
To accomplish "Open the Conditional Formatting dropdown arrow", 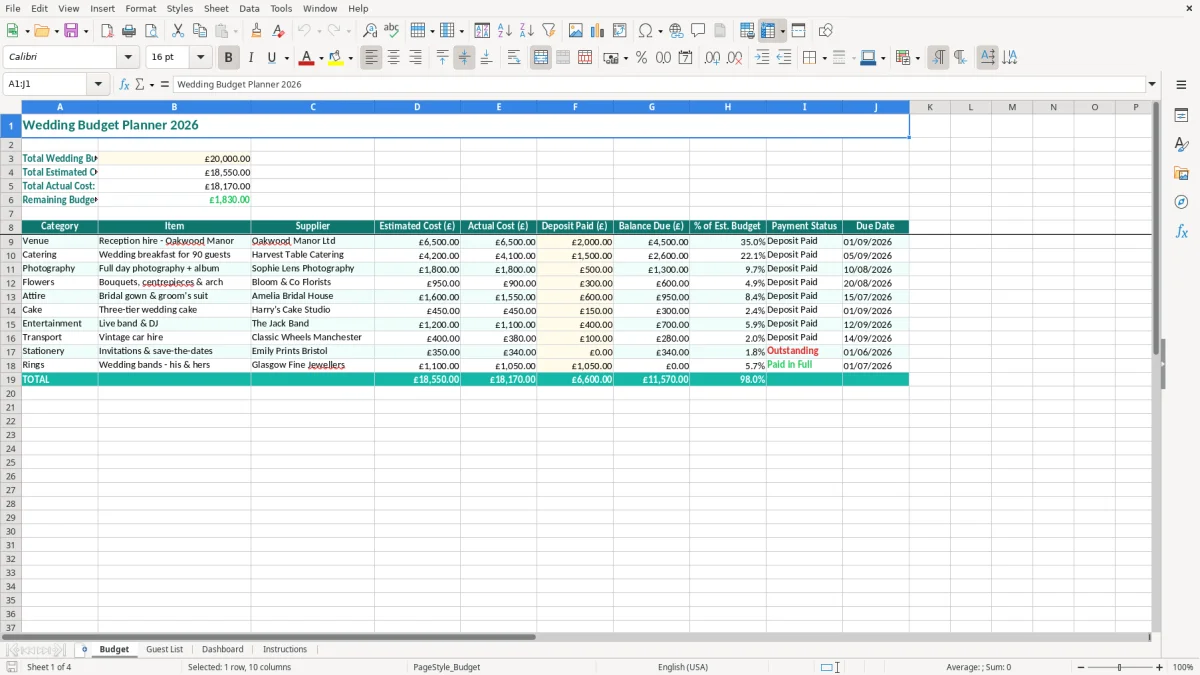I will point(917,58).
